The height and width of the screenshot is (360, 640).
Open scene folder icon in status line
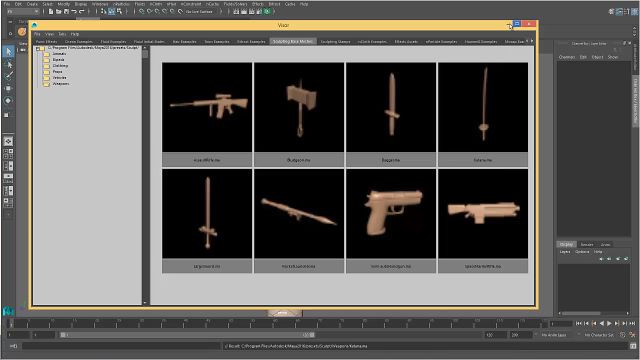(x=59, y=11)
